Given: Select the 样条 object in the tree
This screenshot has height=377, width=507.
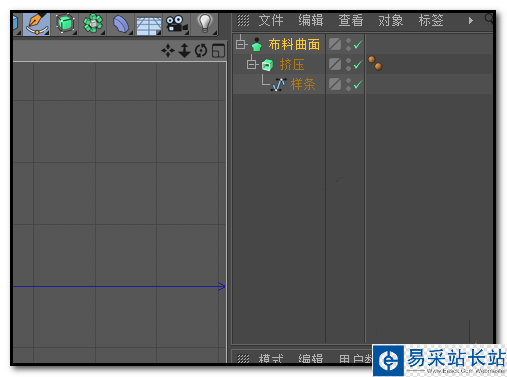Looking at the screenshot, I should click(x=303, y=84).
